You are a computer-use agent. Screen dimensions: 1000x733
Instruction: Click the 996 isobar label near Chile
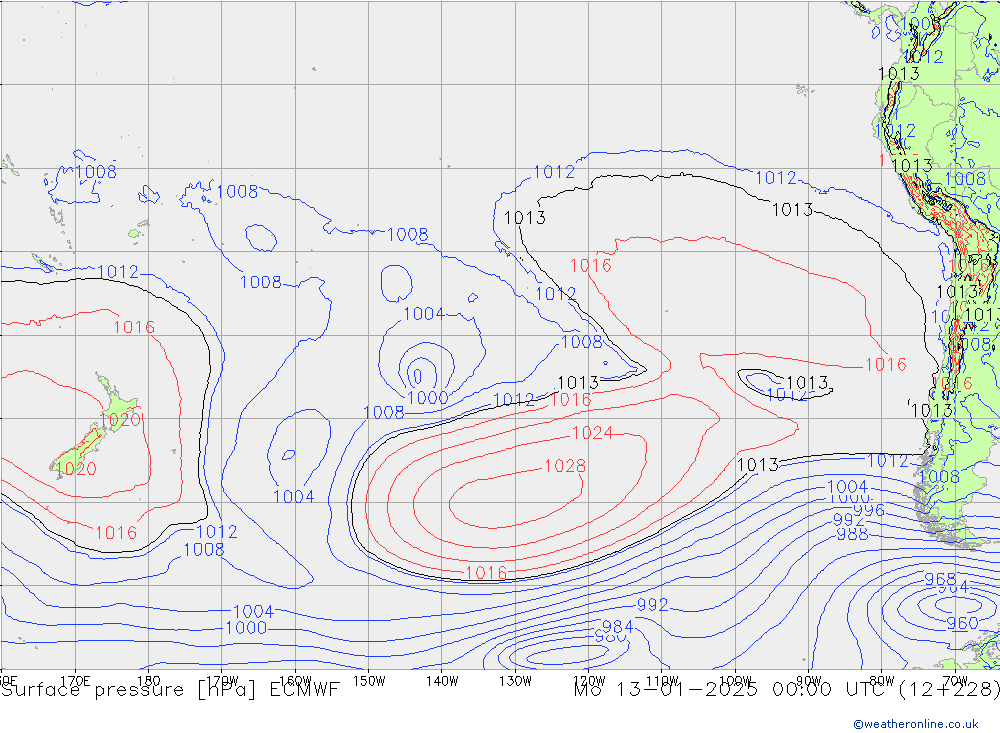868,510
